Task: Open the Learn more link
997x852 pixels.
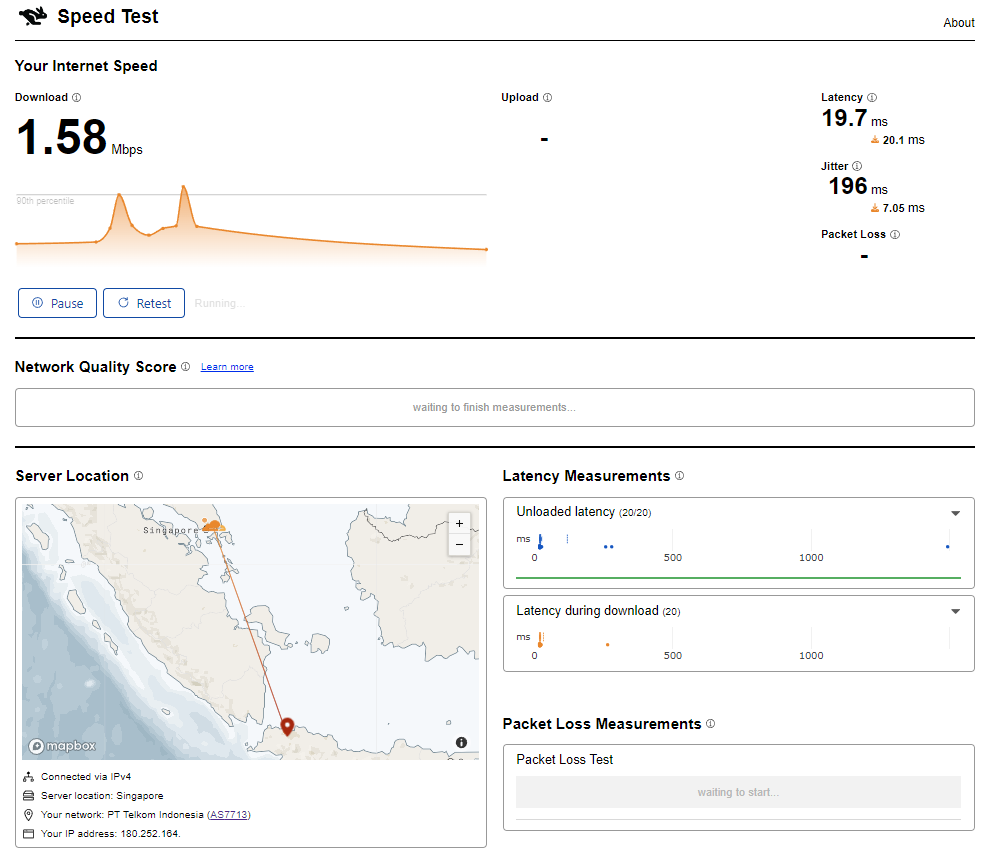Action: point(227,367)
